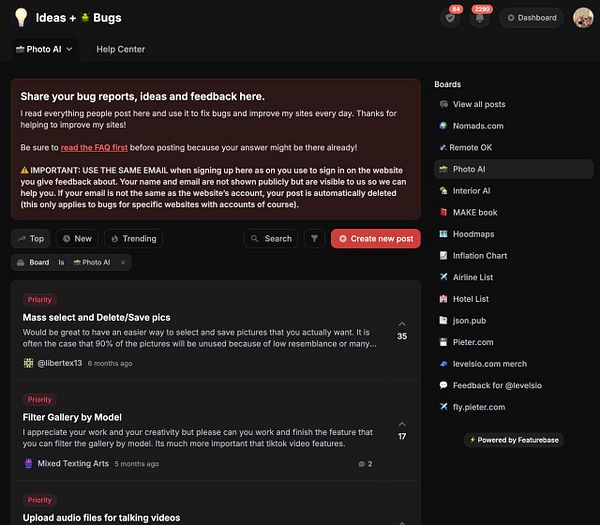Click Priority tag on Filter Gallery post
The height and width of the screenshot is (525, 600).
tap(39, 399)
